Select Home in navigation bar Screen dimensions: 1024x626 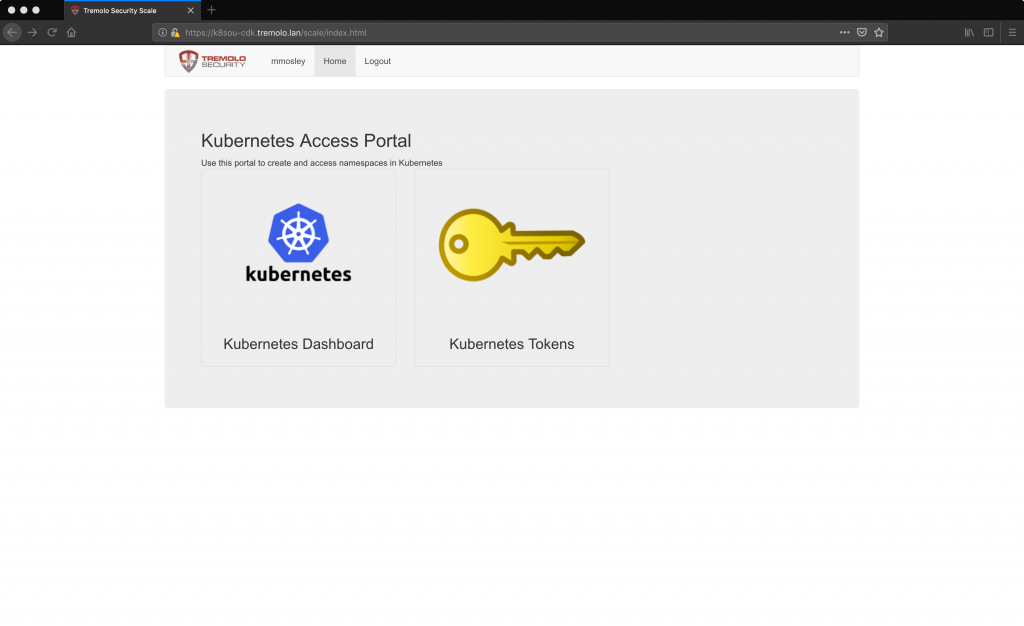(x=334, y=61)
